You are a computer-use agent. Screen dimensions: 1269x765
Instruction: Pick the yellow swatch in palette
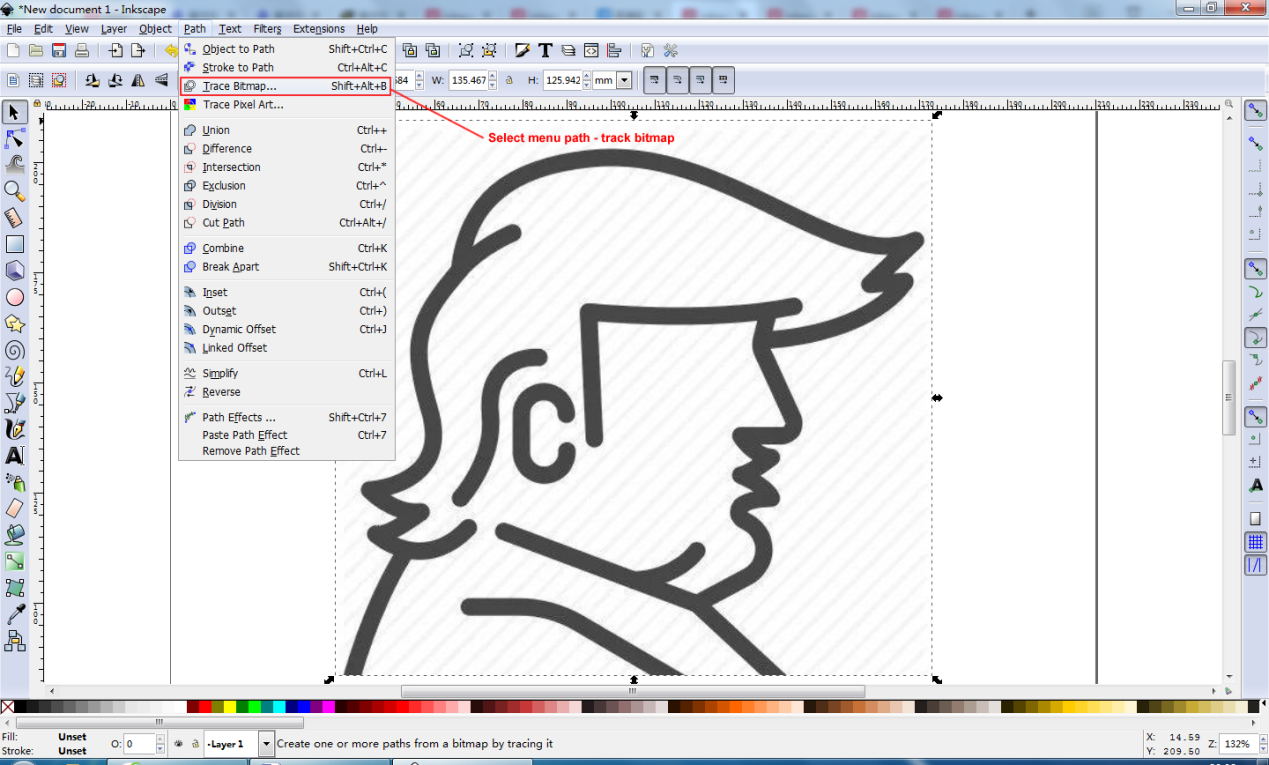[229, 707]
